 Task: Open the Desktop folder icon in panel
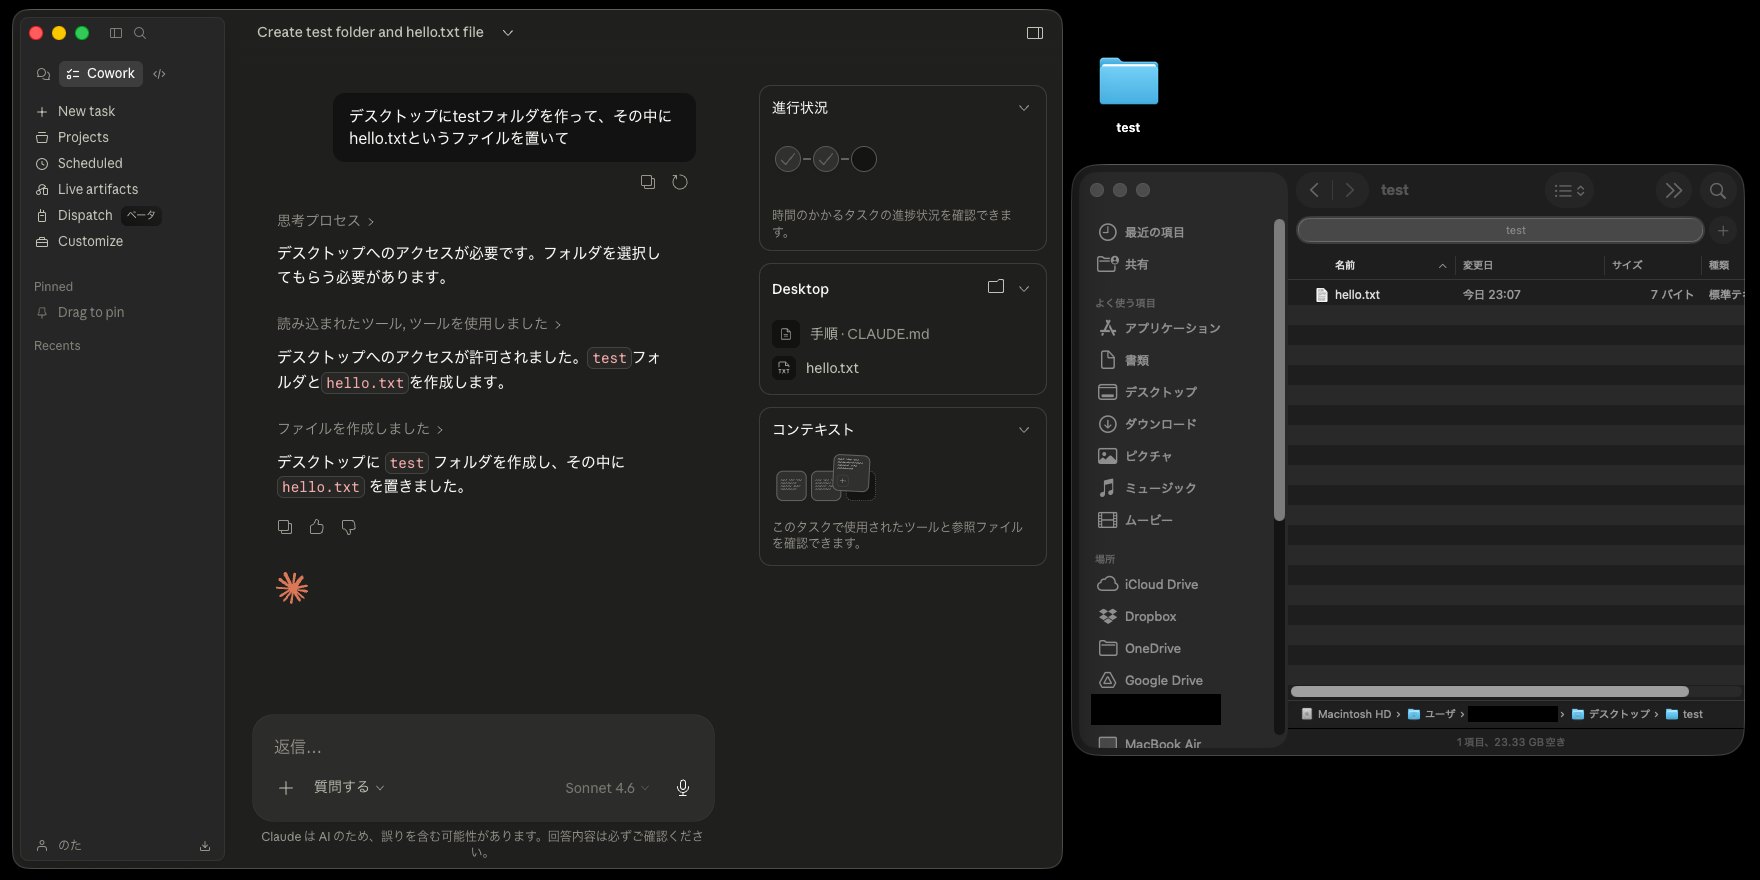pos(996,287)
